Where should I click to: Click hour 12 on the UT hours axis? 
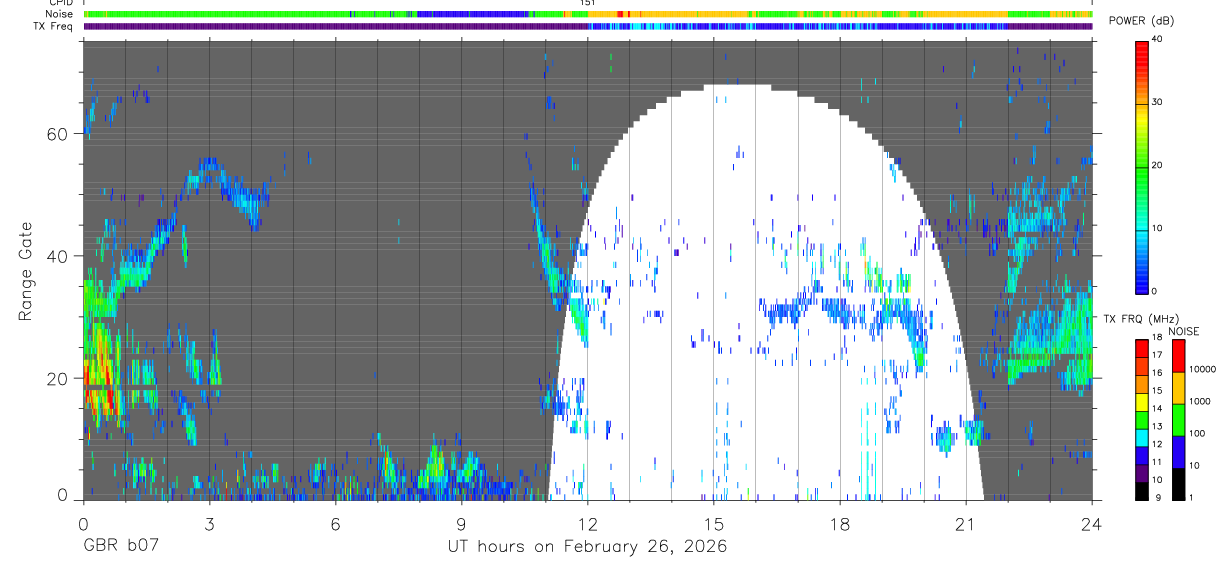(x=588, y=523)
